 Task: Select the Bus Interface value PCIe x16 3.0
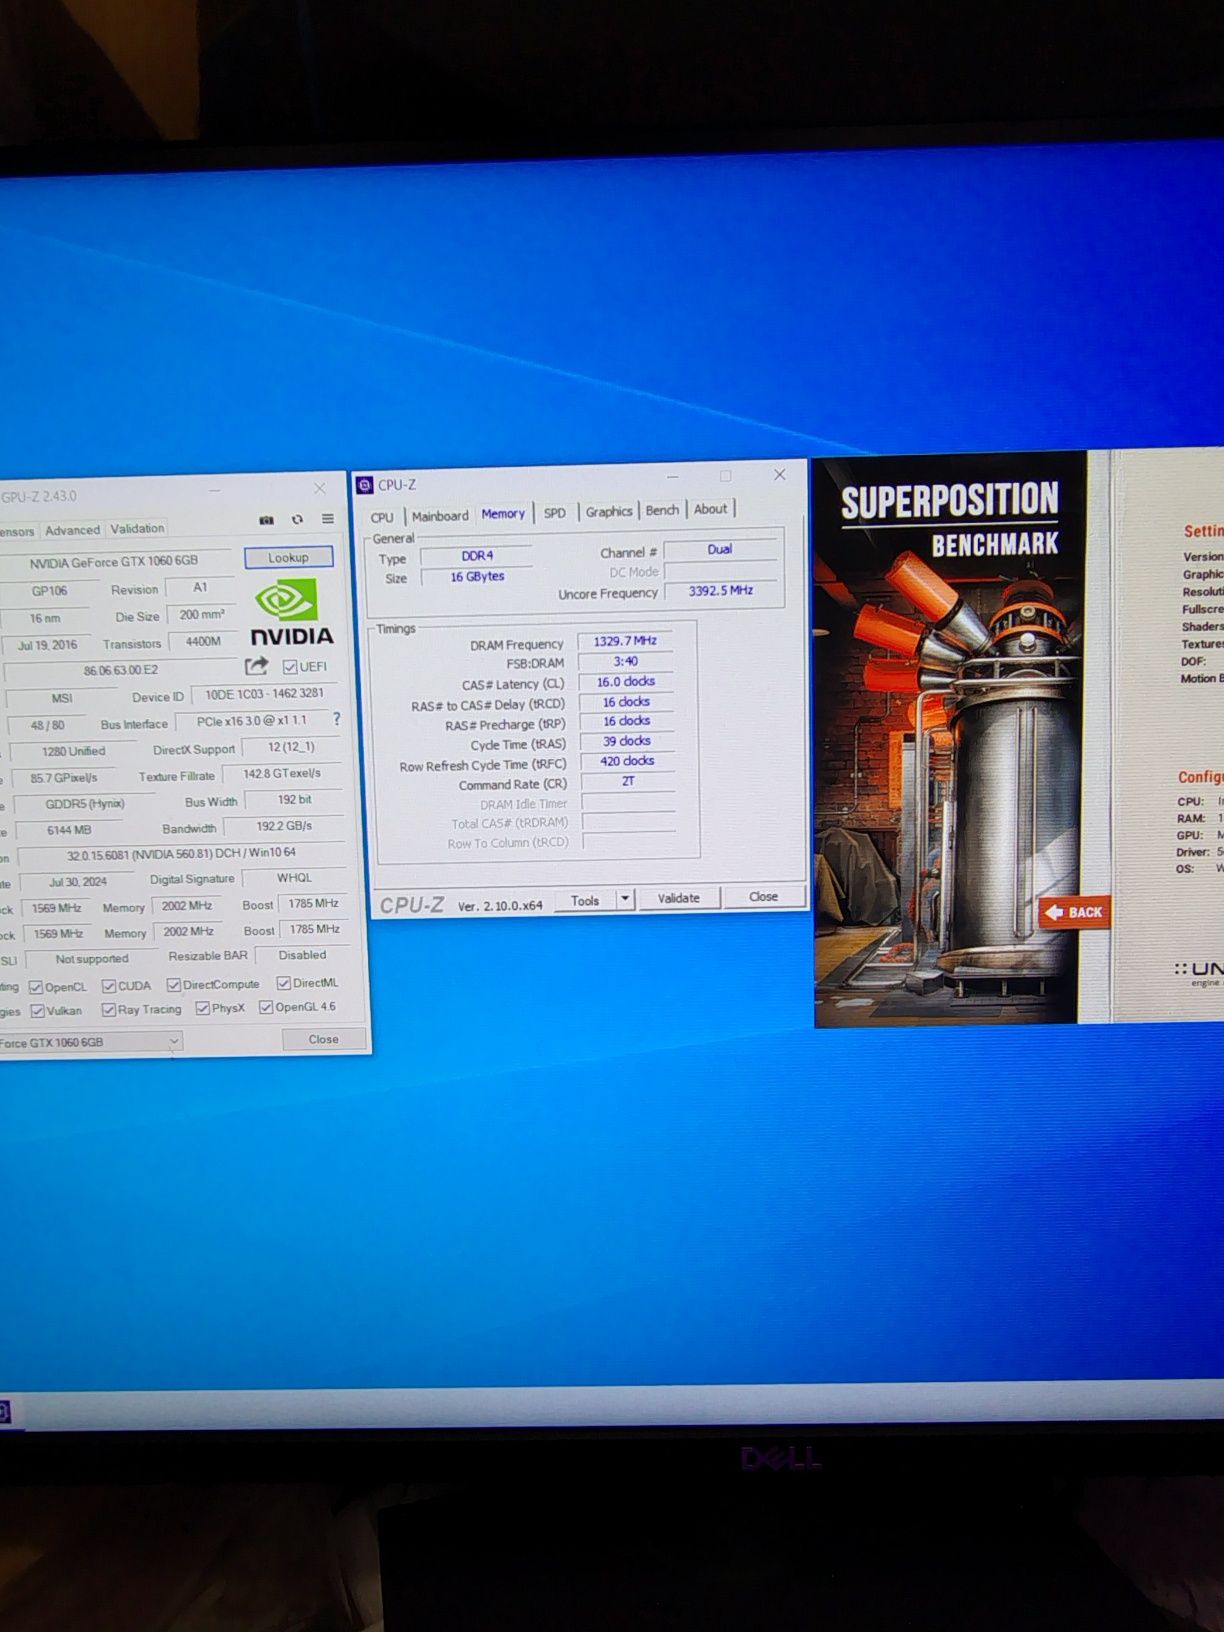[x=251, y=720]
